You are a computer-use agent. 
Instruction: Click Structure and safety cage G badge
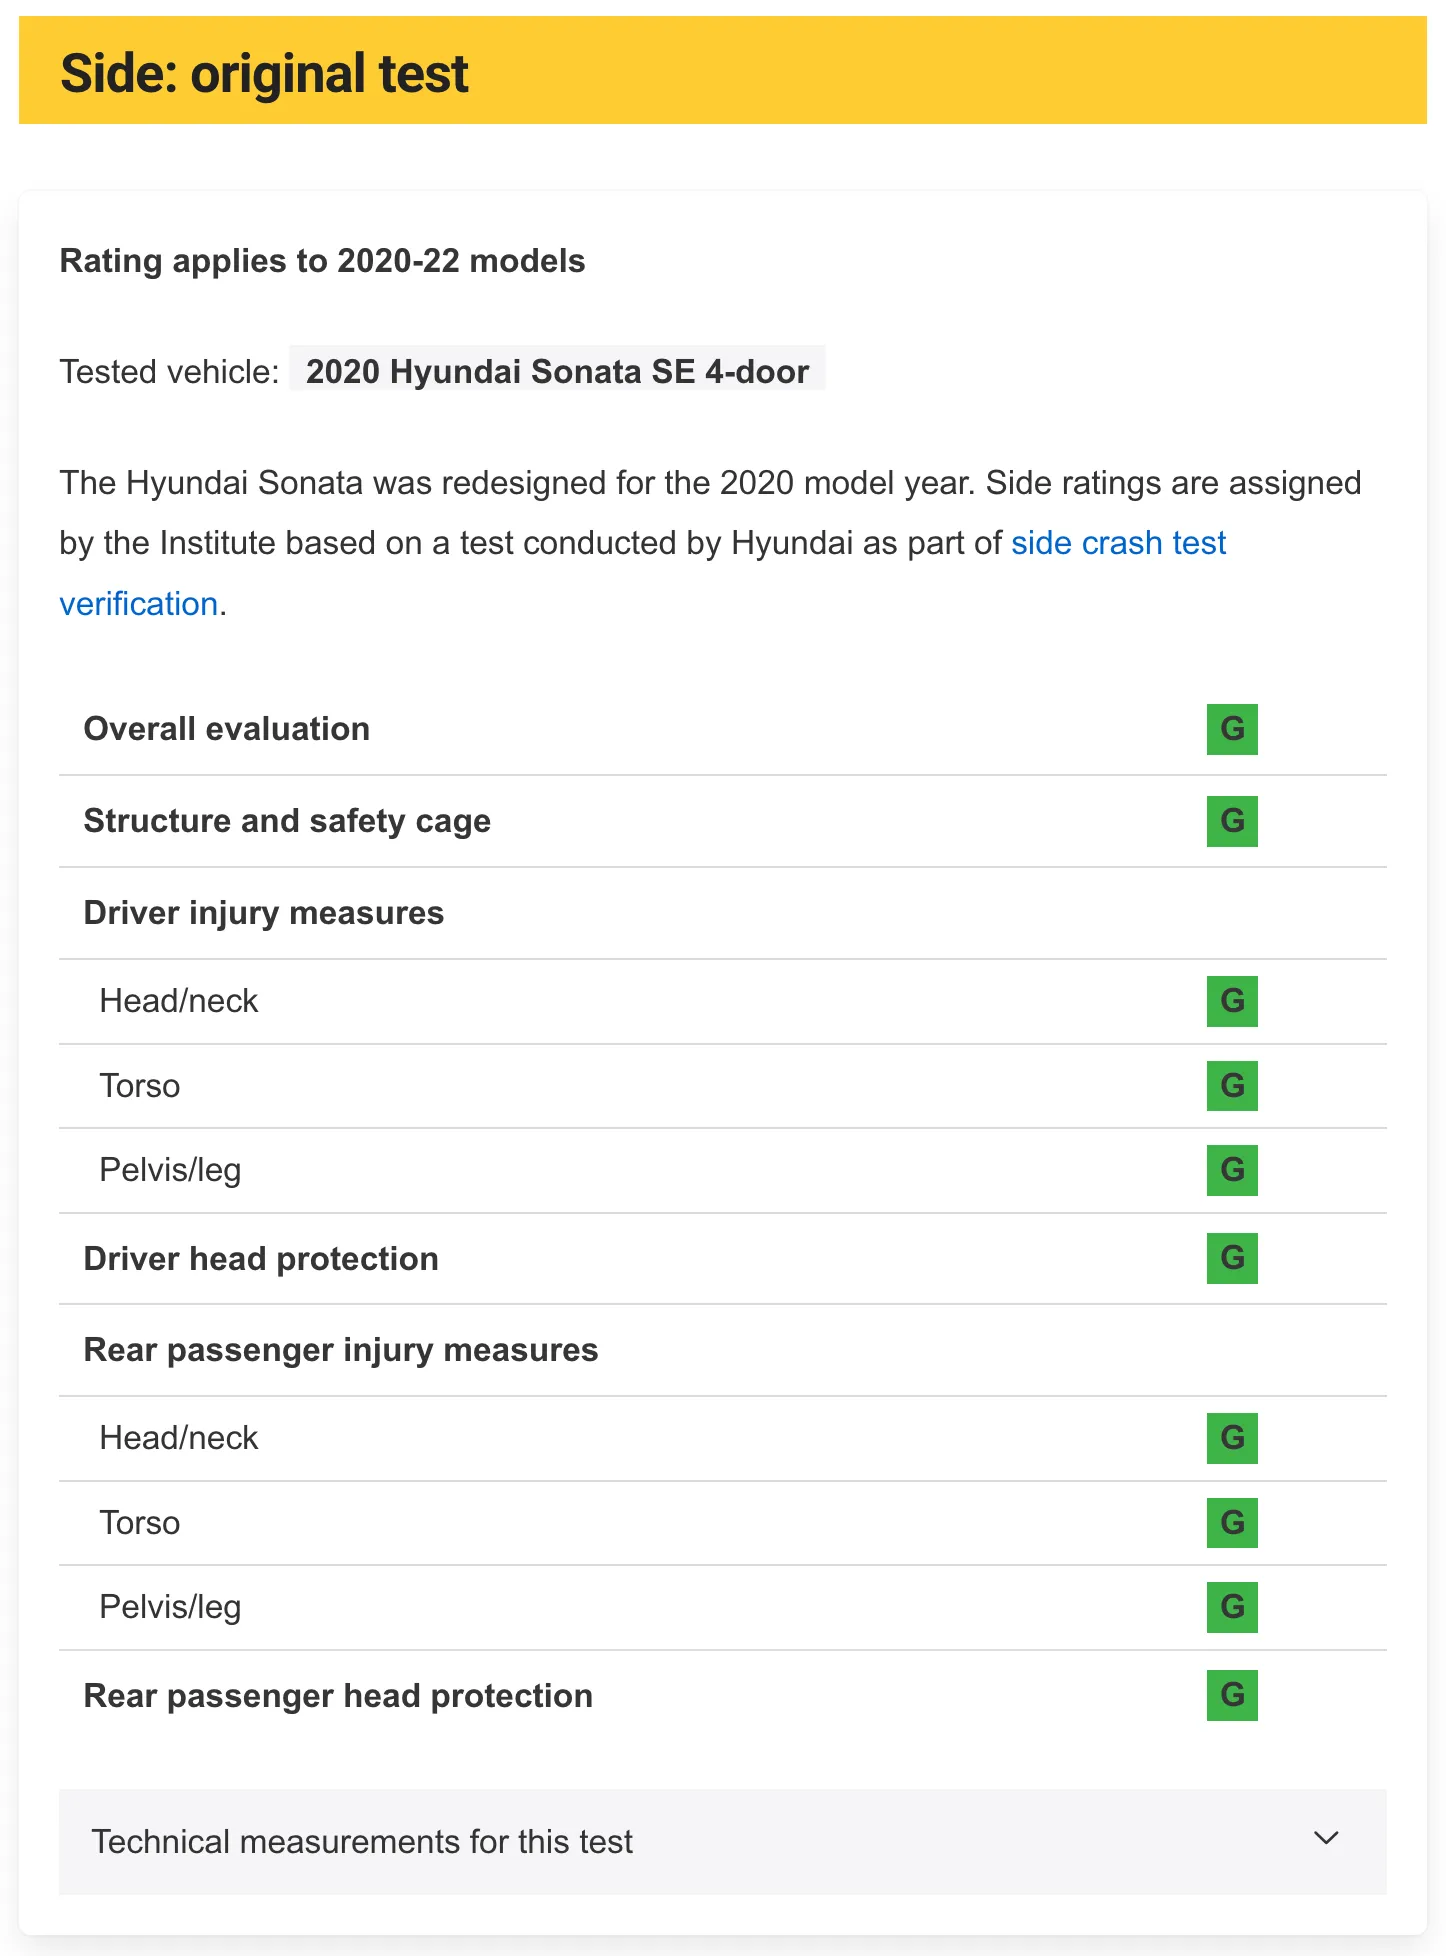pos(1232,821)
